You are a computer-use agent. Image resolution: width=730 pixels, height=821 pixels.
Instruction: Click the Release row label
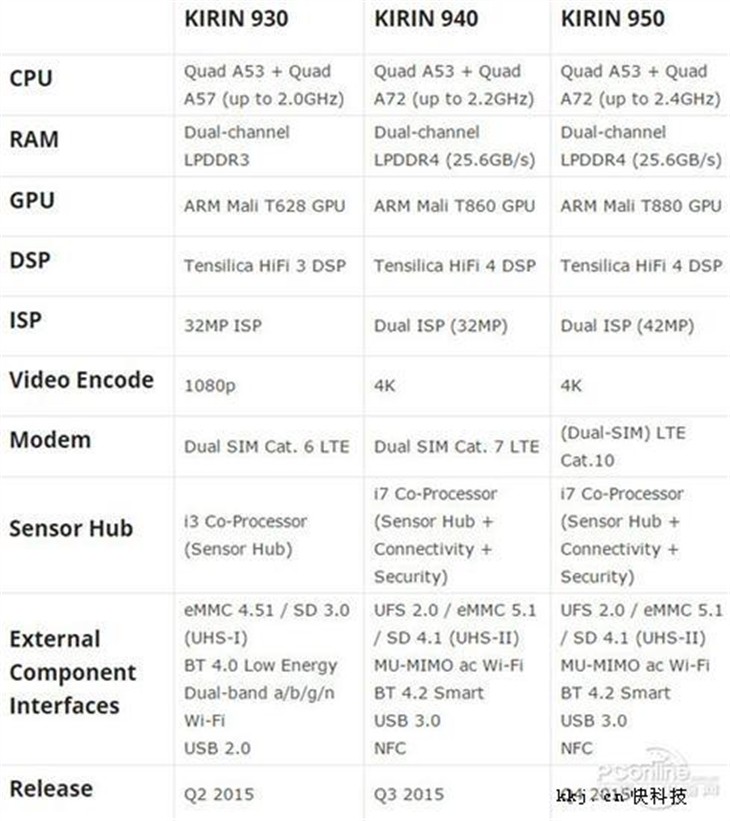51,789
